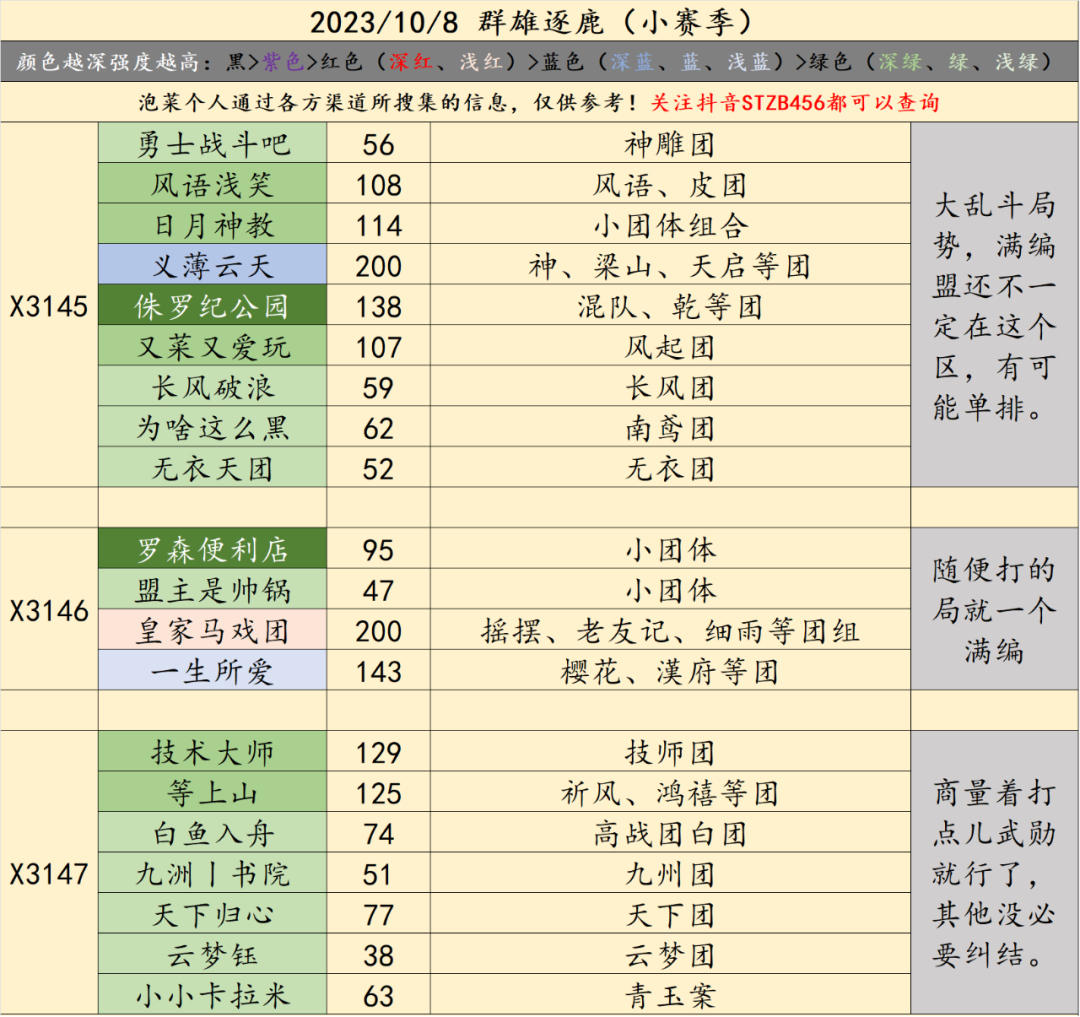
Task: Click the alliance cell 为啥这么黑
Action: click(212, 428)
